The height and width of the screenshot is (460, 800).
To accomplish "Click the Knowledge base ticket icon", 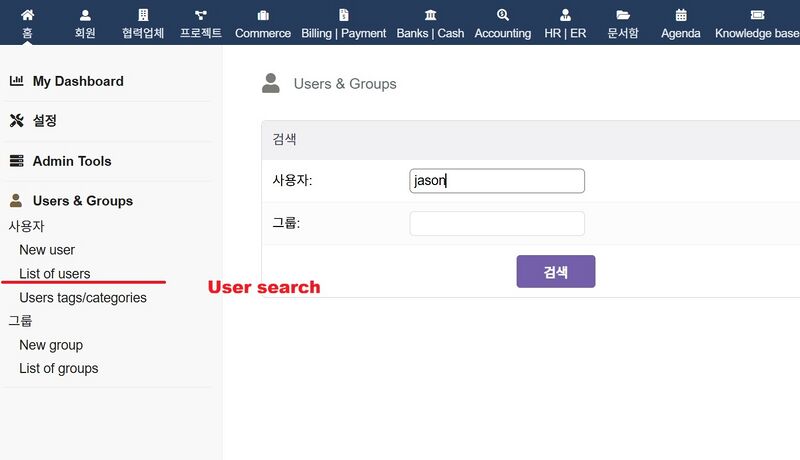I will point(758,15).
